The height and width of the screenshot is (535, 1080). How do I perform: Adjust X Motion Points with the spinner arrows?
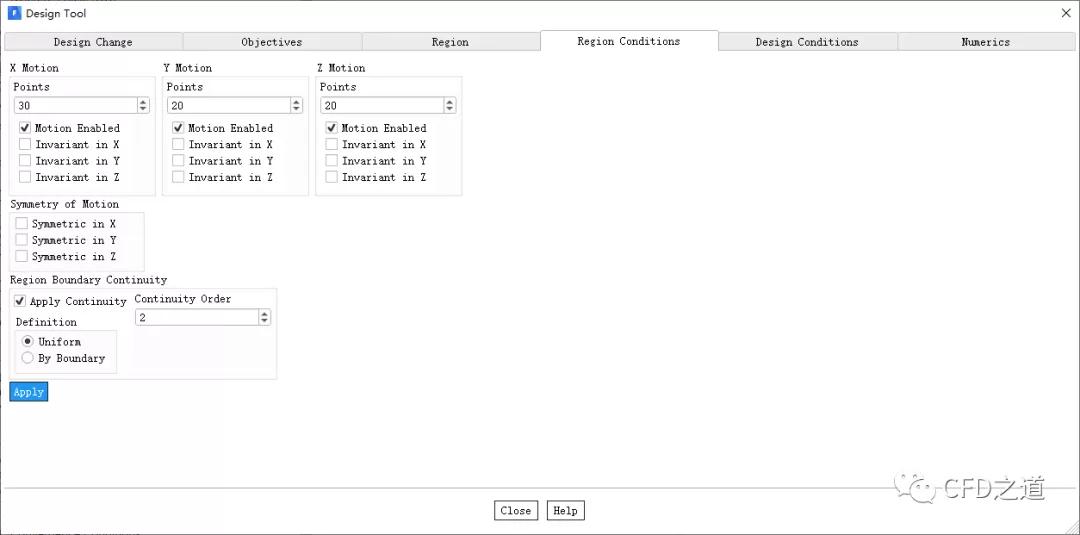point(143,105)
